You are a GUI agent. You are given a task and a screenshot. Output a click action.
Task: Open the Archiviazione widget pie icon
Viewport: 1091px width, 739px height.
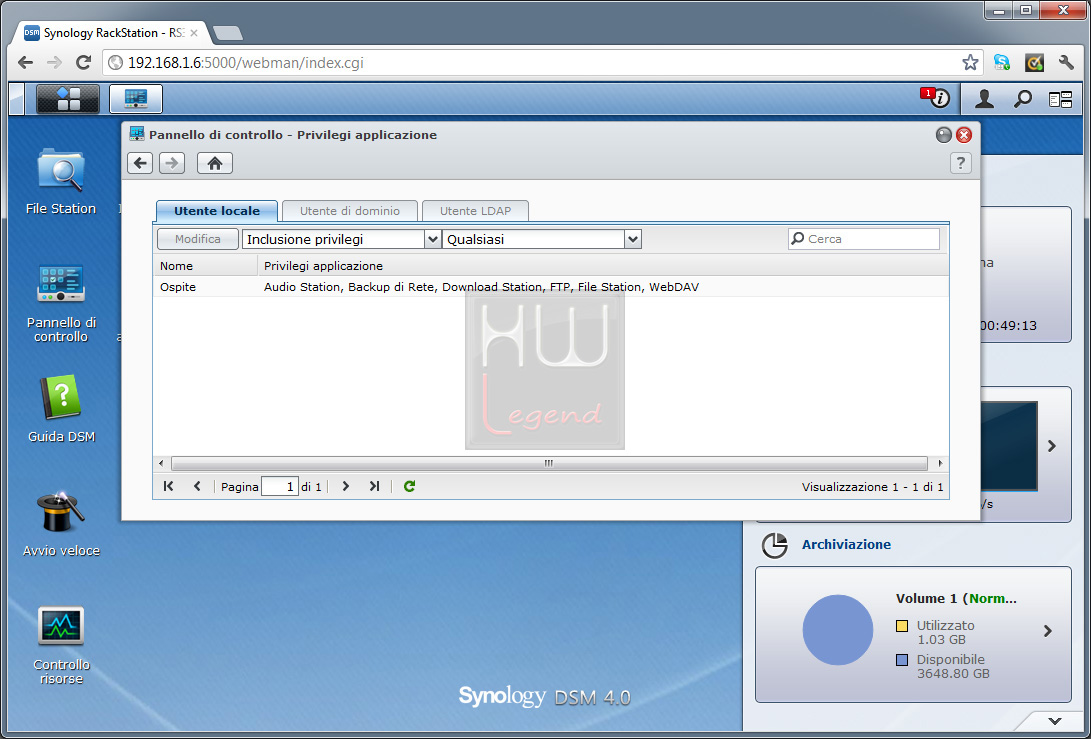click(774, 545)
